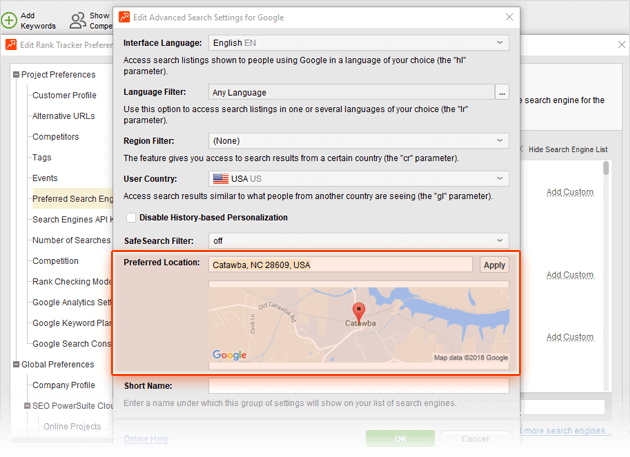Open the SafeSearch Filter dropdown
The width and height of the screenshot is (630, 457).
click(358, 241)
